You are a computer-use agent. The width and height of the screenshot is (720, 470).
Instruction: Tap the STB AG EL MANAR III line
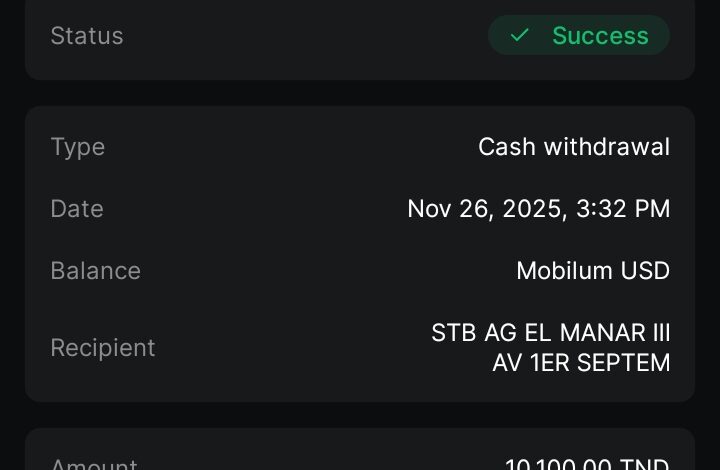550,333
